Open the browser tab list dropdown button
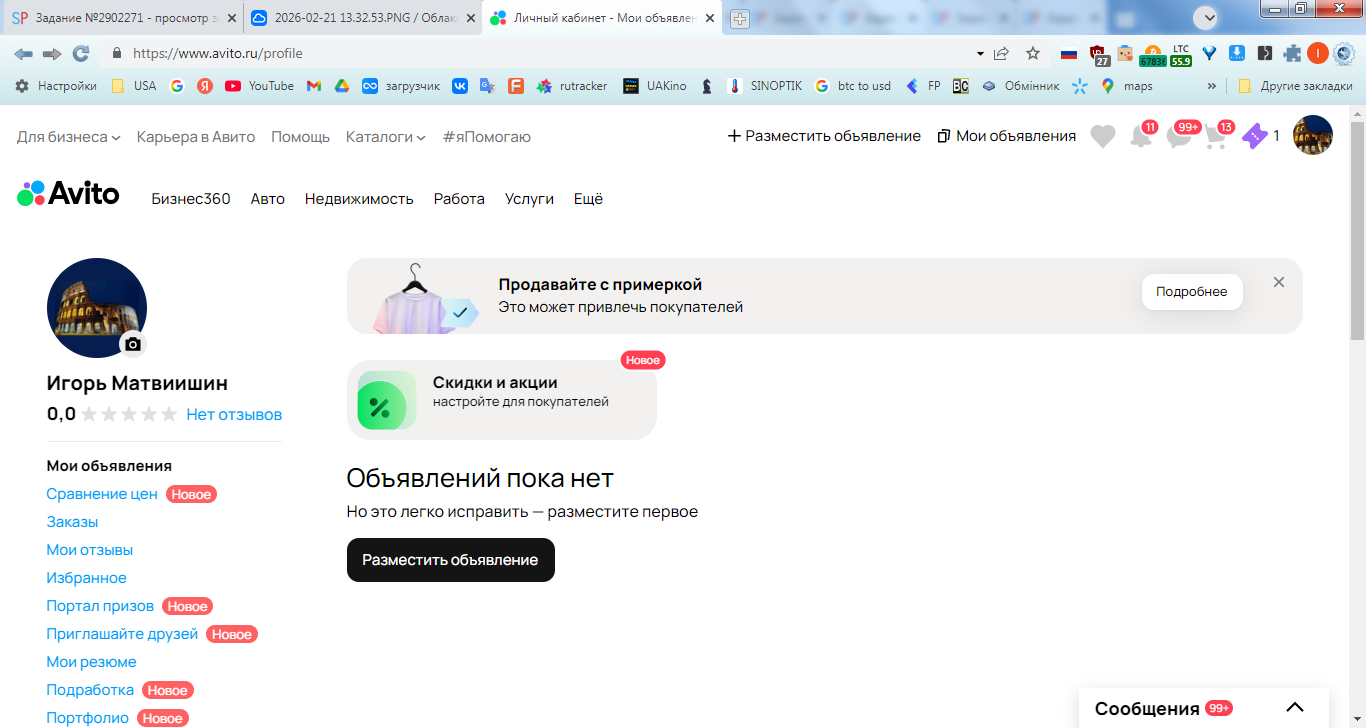 [x=1206, y=17]
